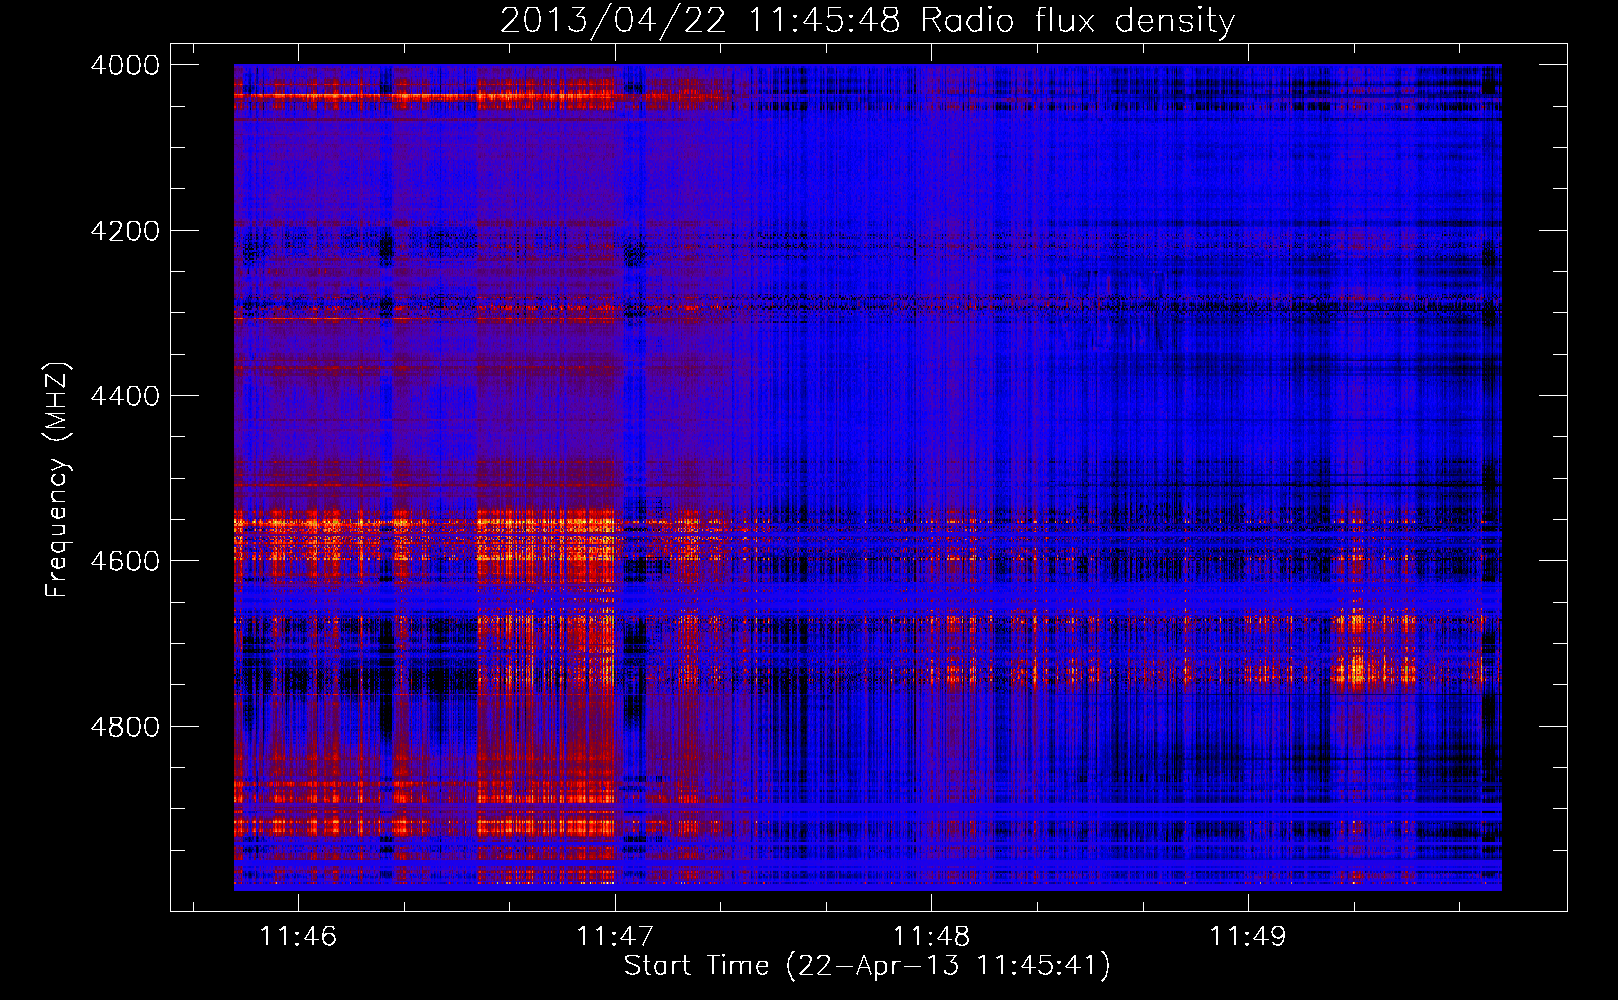Click the 4000 frequency axis label
This screenshot has height=1000, width=1618.
[x=125, y=65]
